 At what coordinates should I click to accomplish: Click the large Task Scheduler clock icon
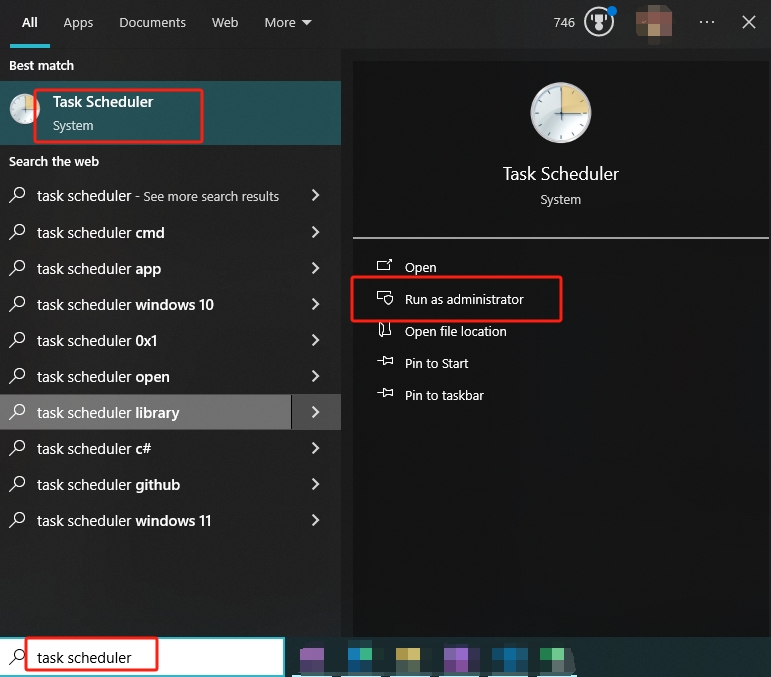point(561,113)
